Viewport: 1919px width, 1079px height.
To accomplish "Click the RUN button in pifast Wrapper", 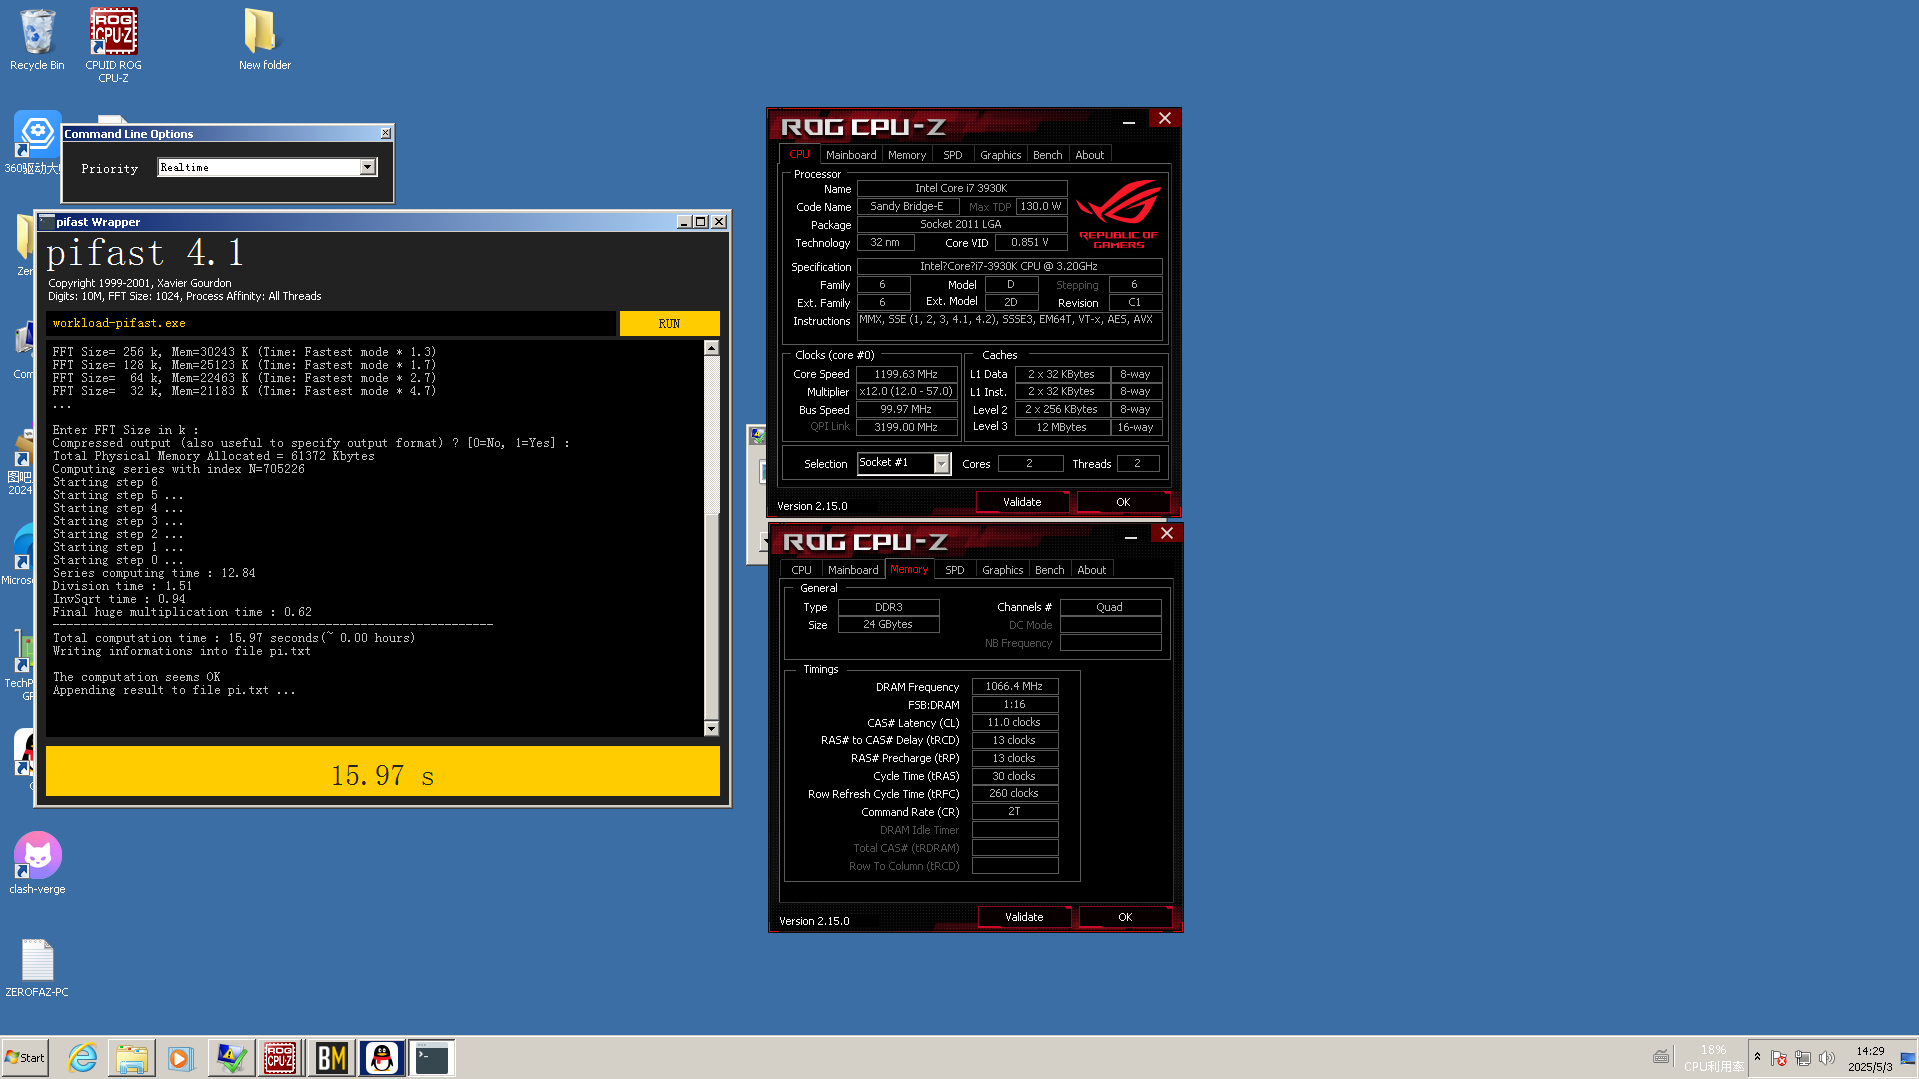I will [x=669, y=324].
